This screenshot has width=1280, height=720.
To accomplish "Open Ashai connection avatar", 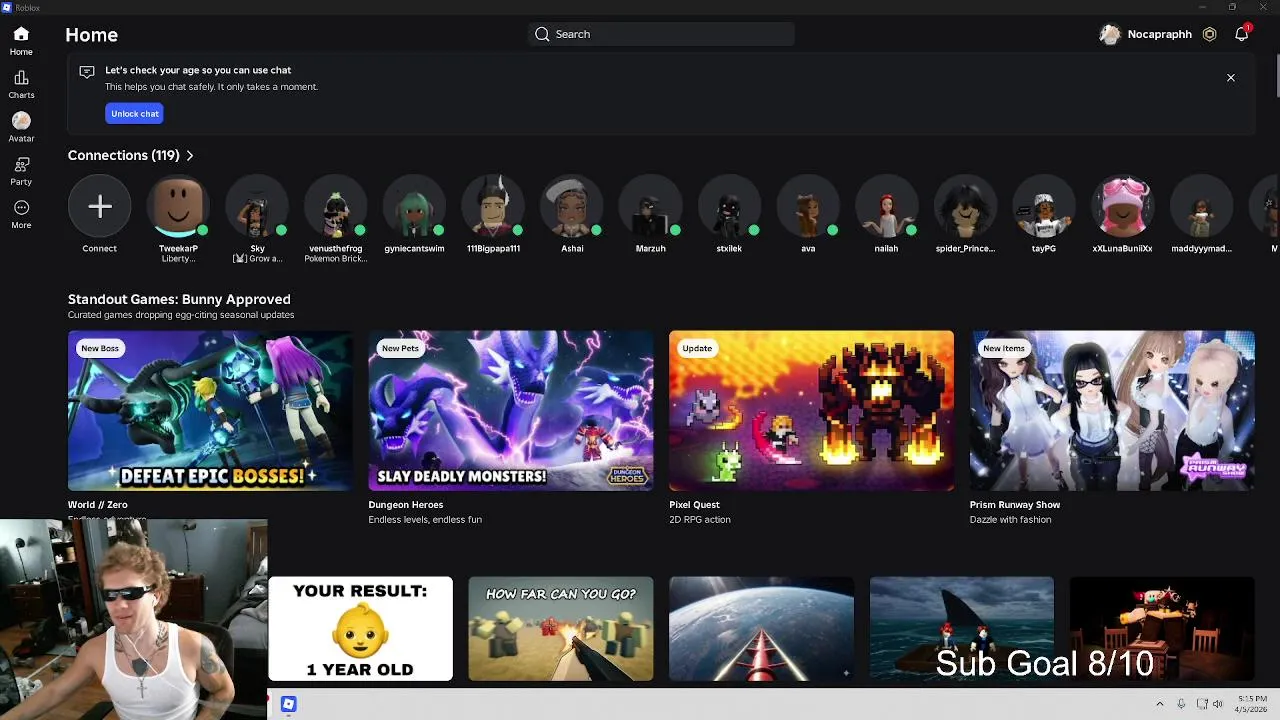I will [x=572, y=206].
